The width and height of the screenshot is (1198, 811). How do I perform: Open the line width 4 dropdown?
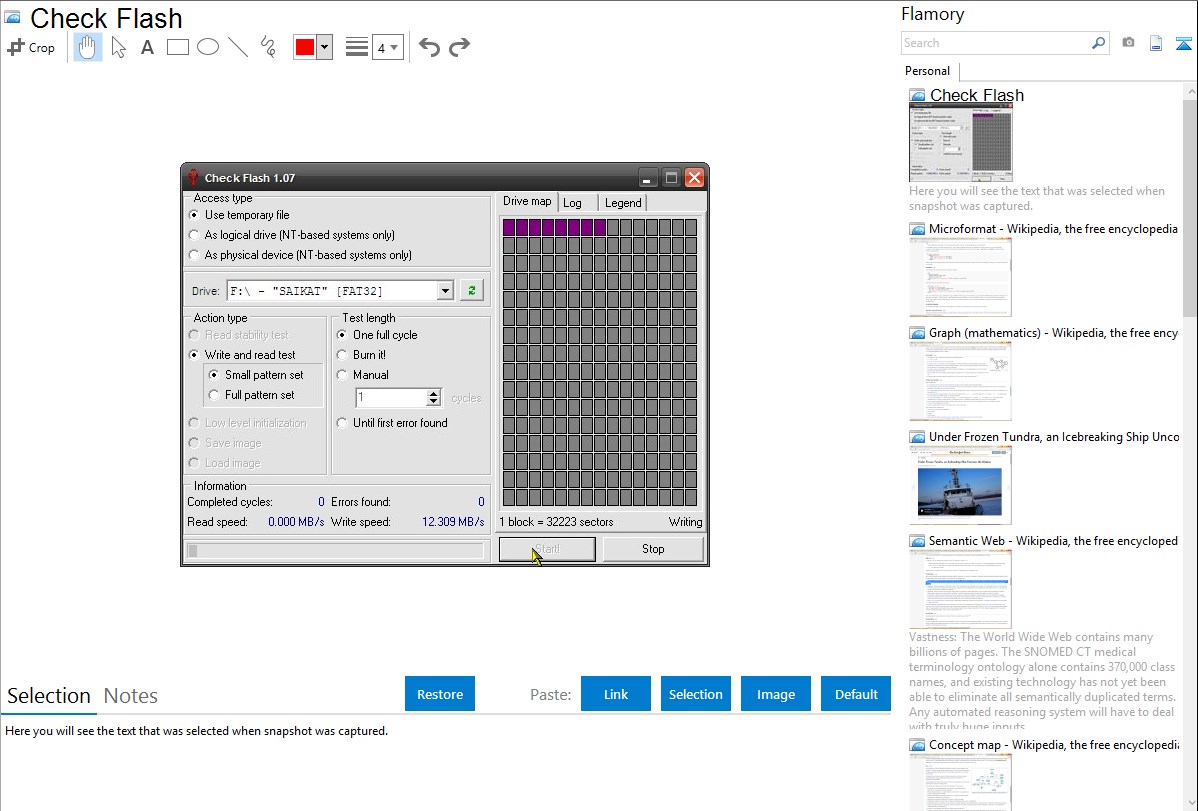[x=387, y=47]
